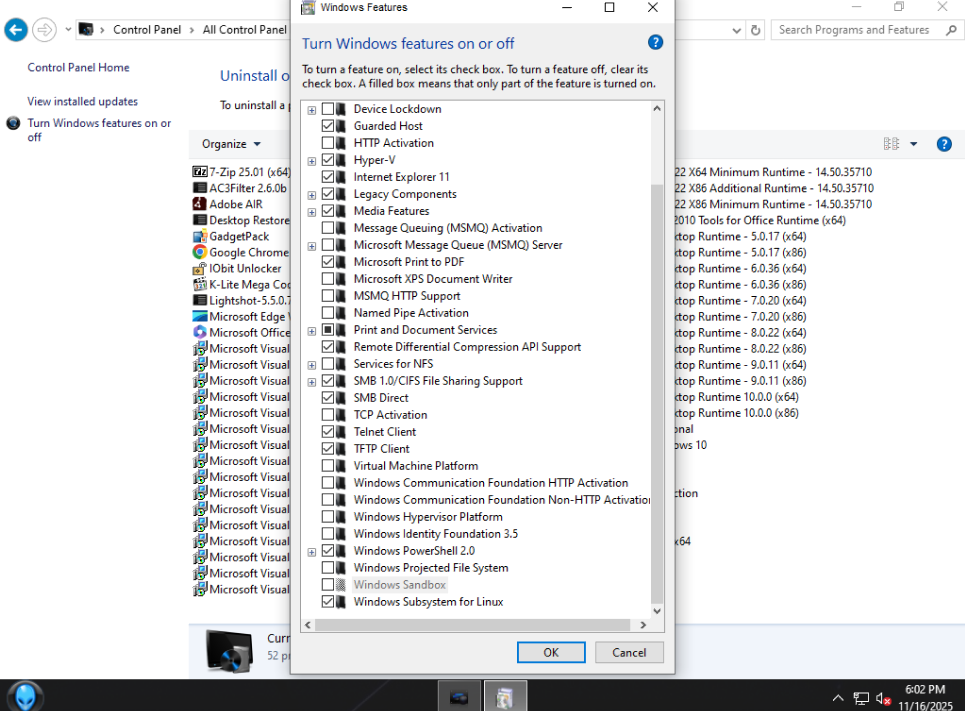Click the features list vertical scrollbar

coord(657,394)
